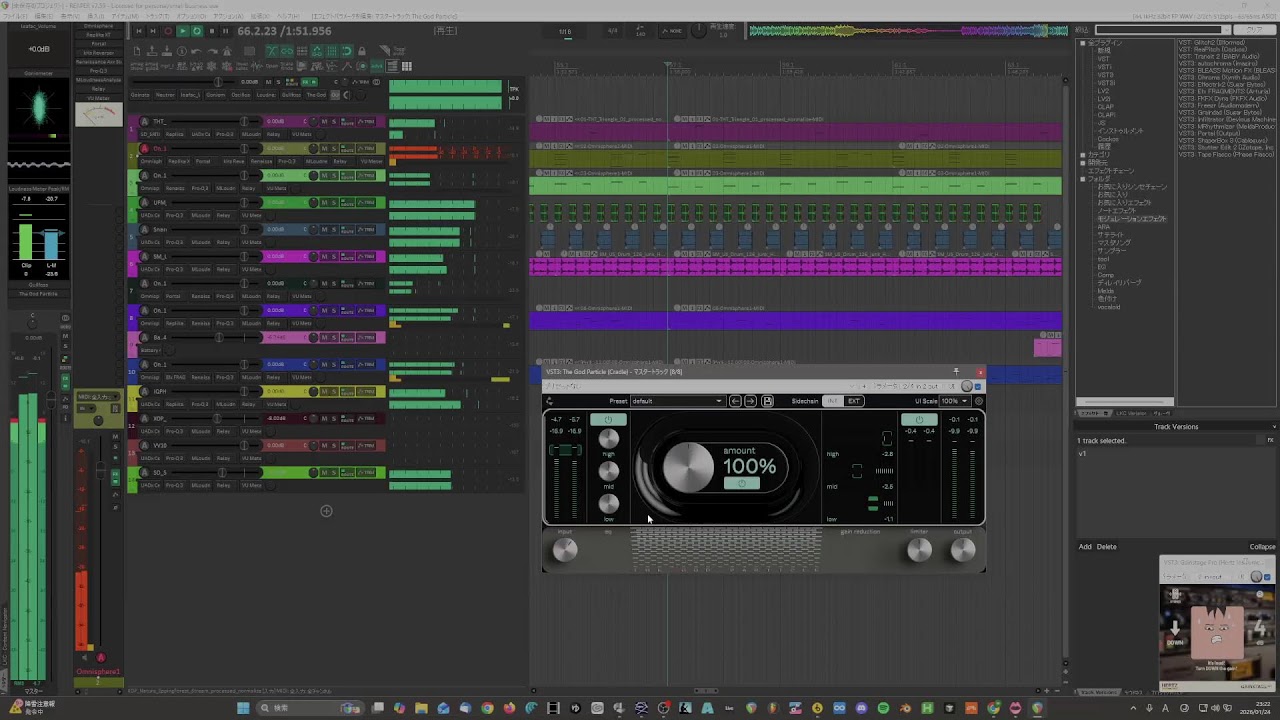
Task: Open the ヘルプ(H) menu
Action: coord(288,17)
